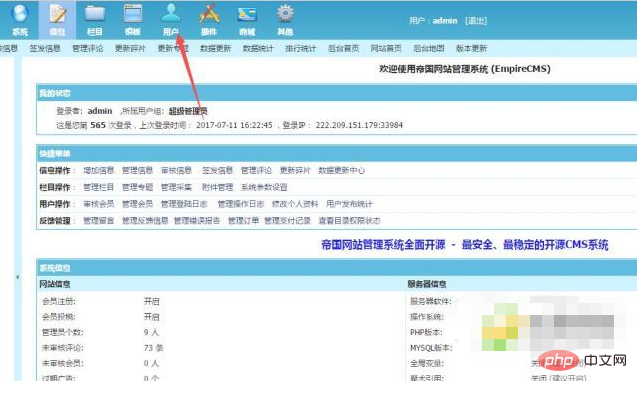The height and width of the screenshot is (393, 637).
Task: Click the 73 条 pending comments value
Action: click(x=154, y=348)
